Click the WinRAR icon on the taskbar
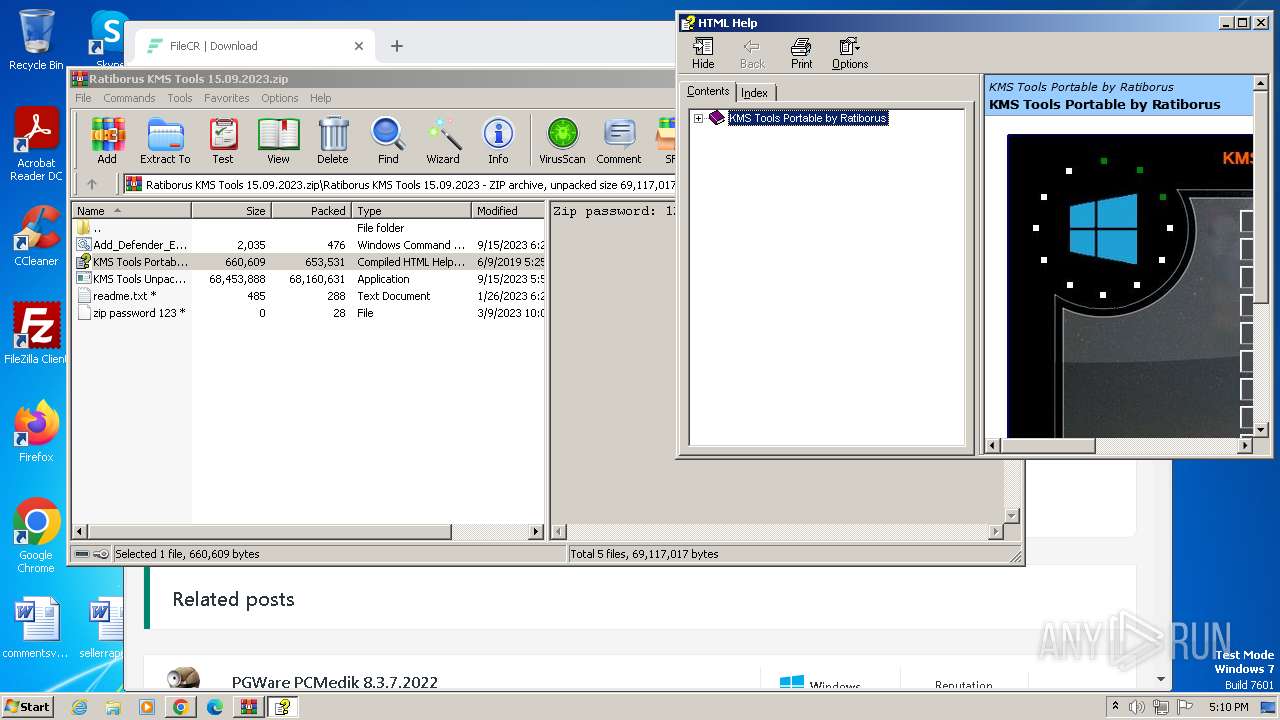The width and height of the screenshot is (1280, 720). point(248,707)
